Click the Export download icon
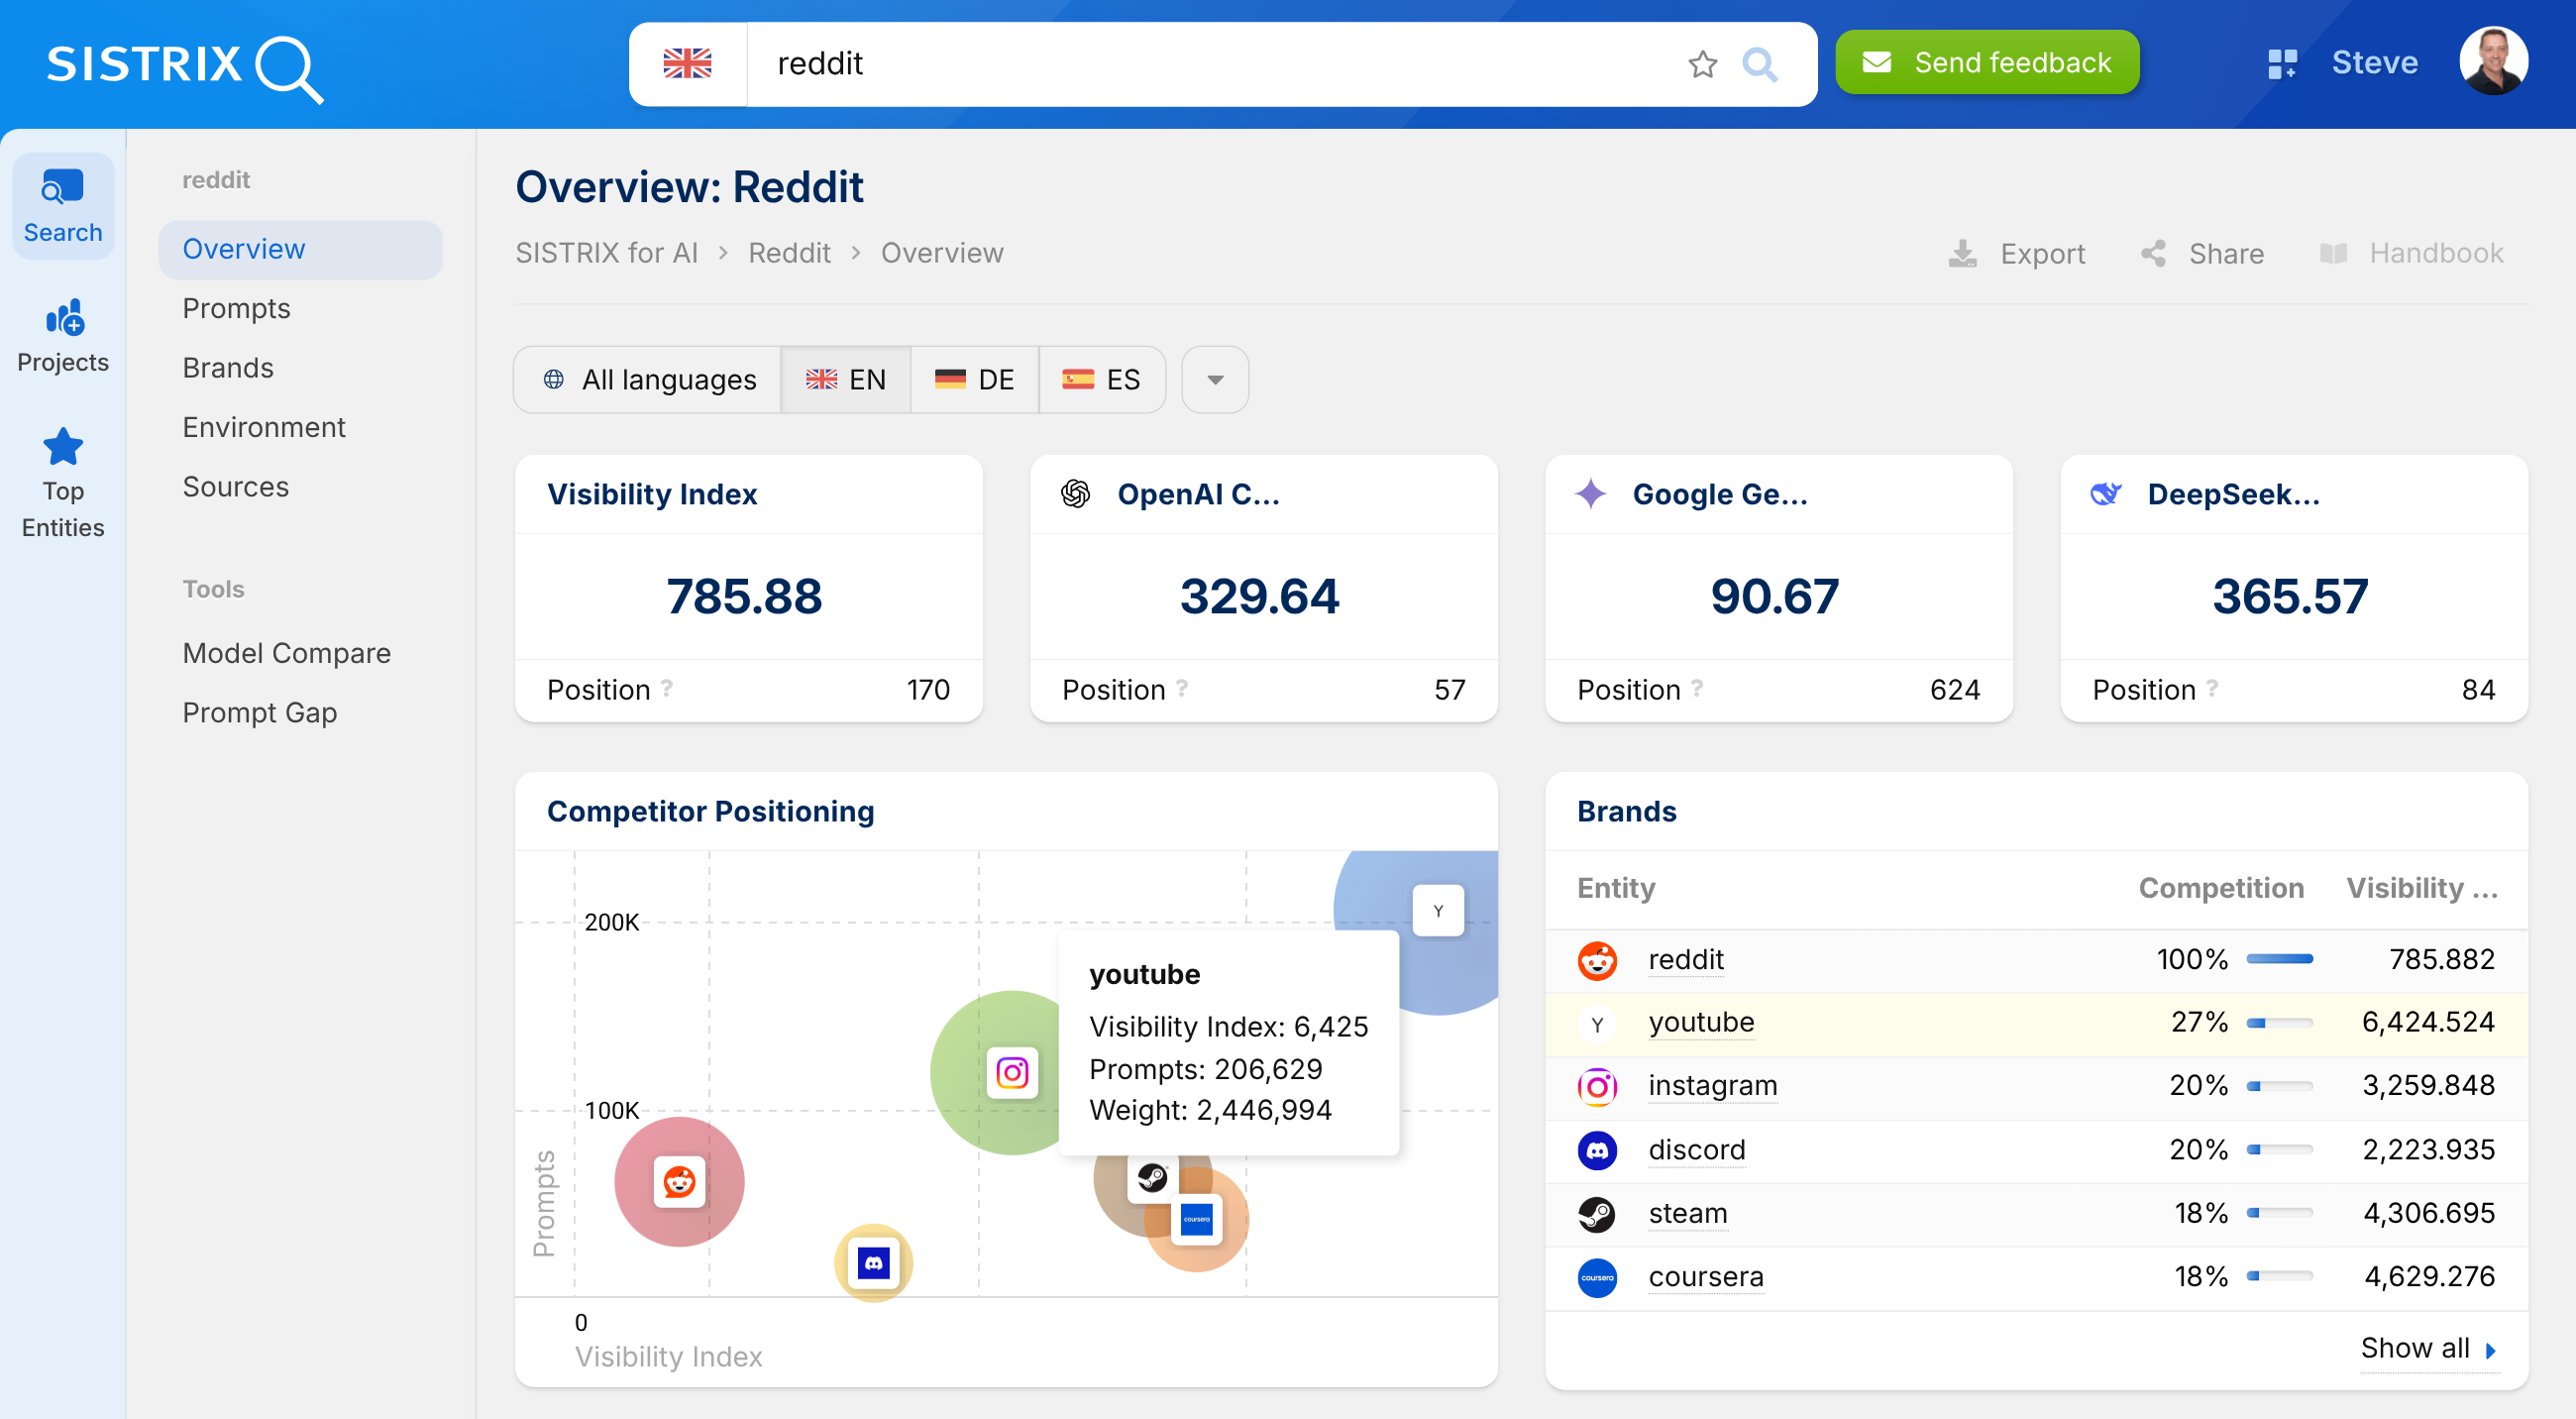The width and height of the screenshot is (2576, 1419). point(1962,254)
